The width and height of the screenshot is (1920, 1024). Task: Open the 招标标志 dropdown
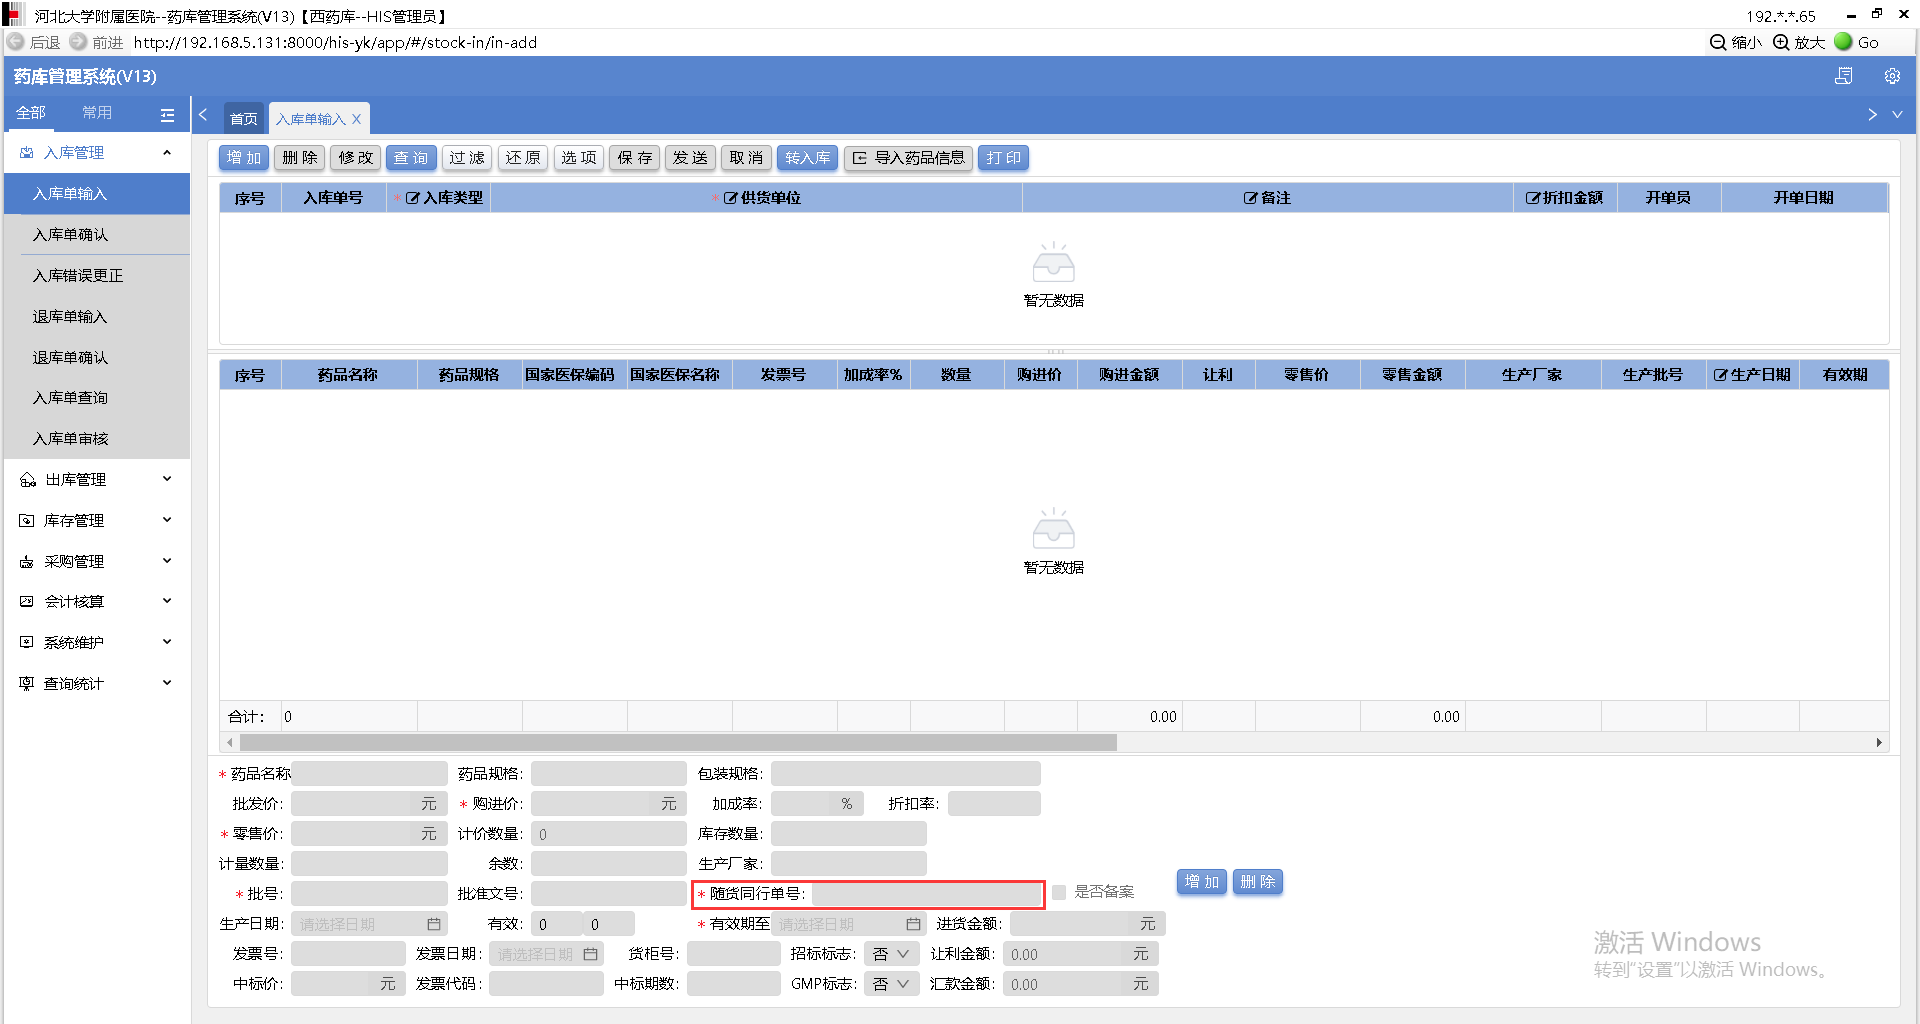click(891, 954)
